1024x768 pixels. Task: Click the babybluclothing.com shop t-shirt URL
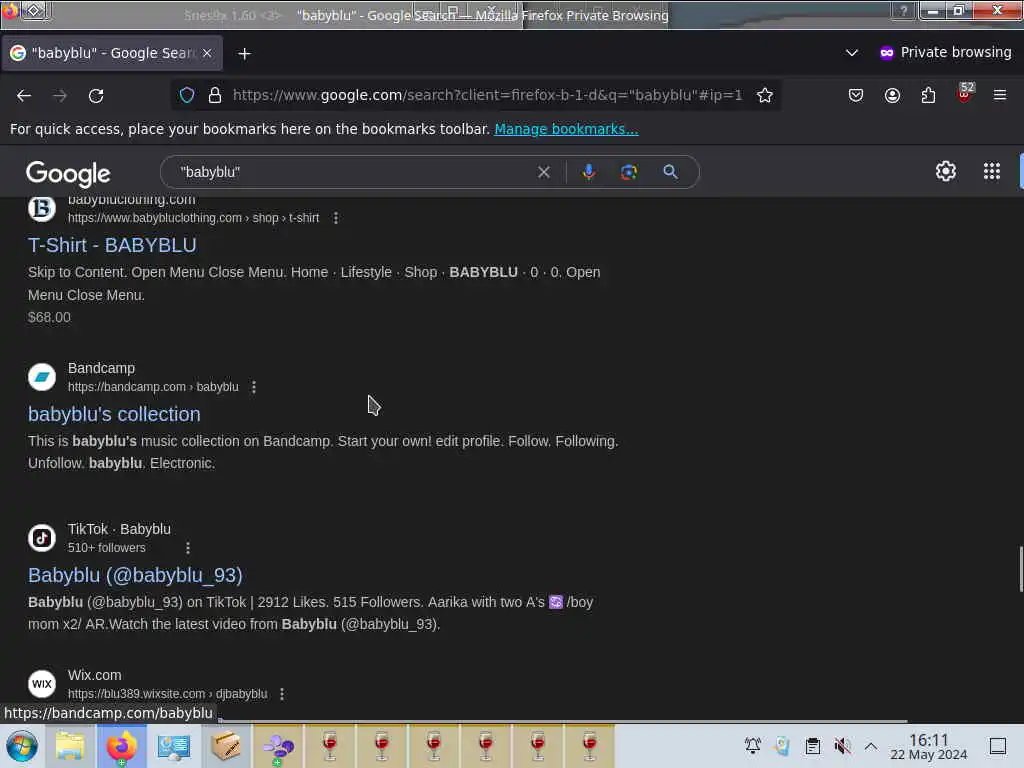pos(193,218)
